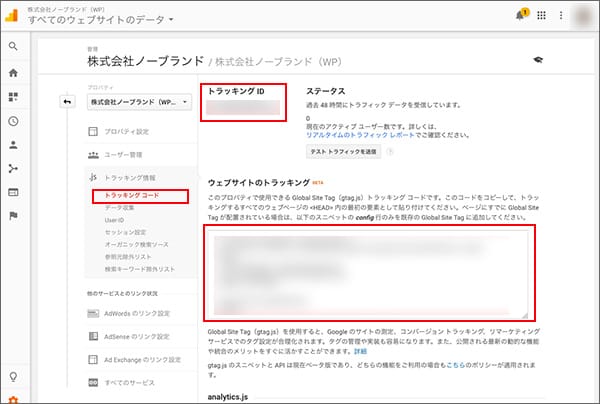Open the three-dot more options menu
This screenshot has width=600, height=404.
(x=561, y=15)
